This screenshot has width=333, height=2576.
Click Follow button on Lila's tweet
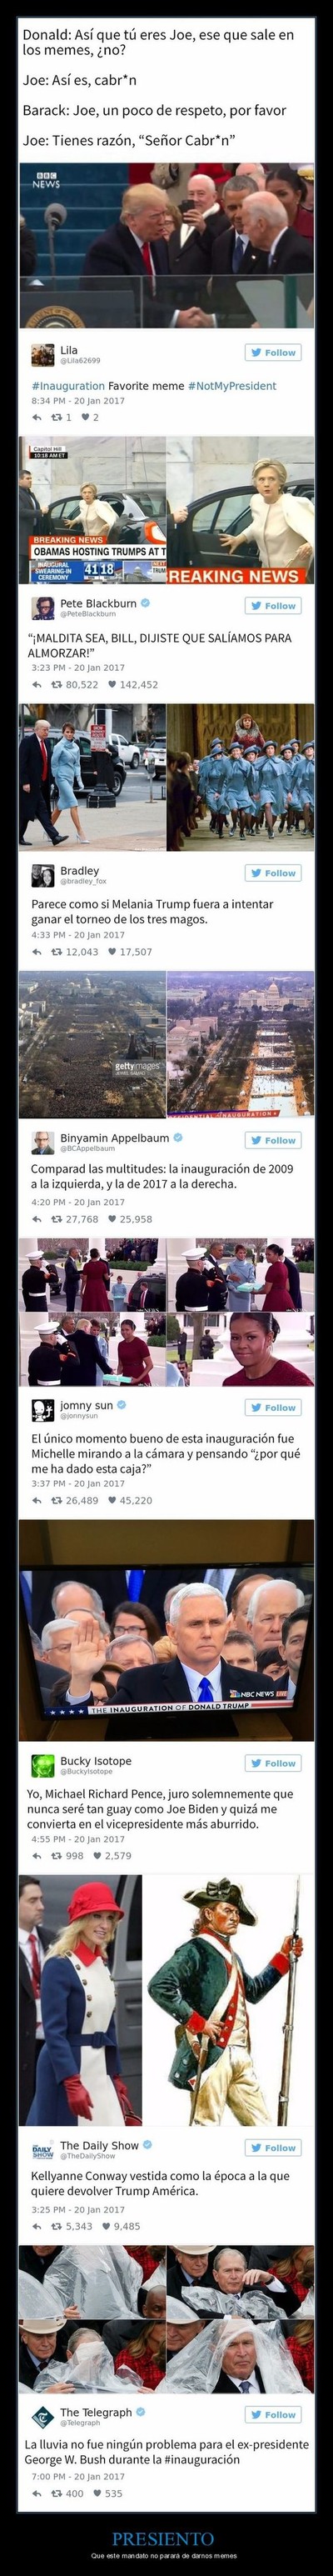click(x=273, y=352)
